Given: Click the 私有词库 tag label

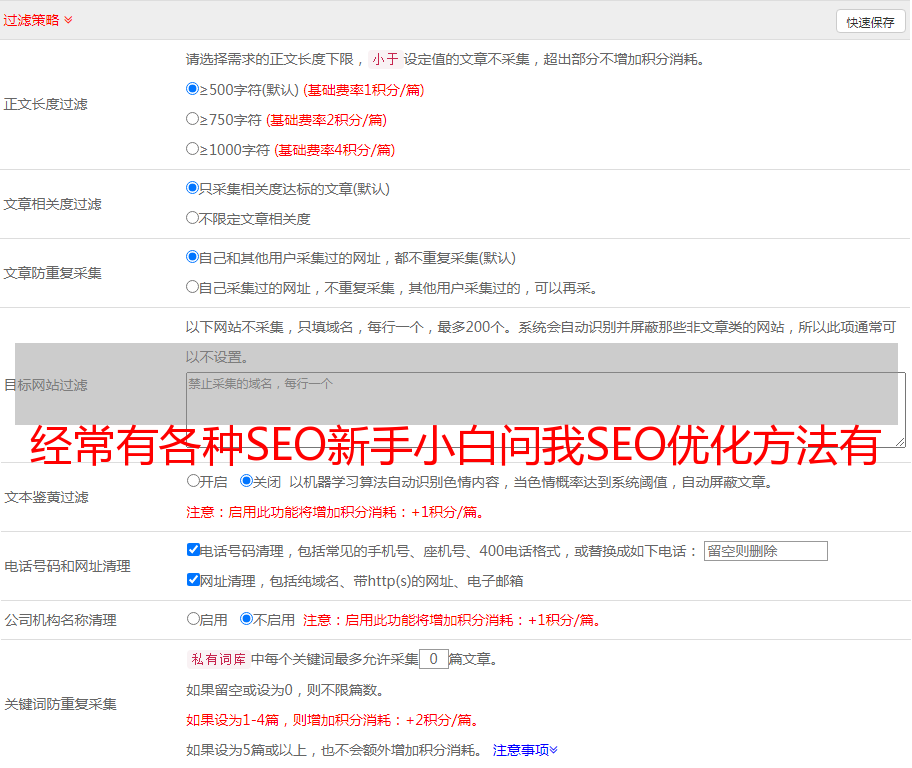Looking at the screenshot, I should (x=216, y=659).
